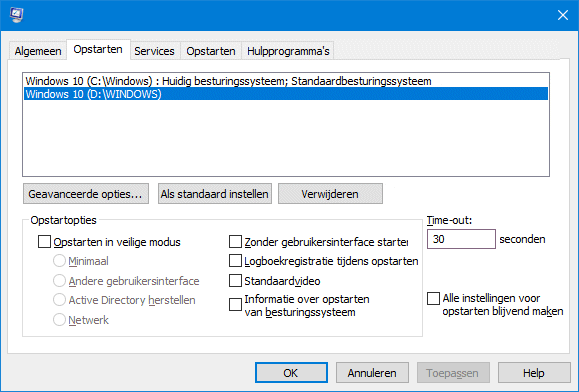The width and height of the screenshot is (579, 392).
Task: Confirm with the OK button
Action: click(x=291, y=373)
